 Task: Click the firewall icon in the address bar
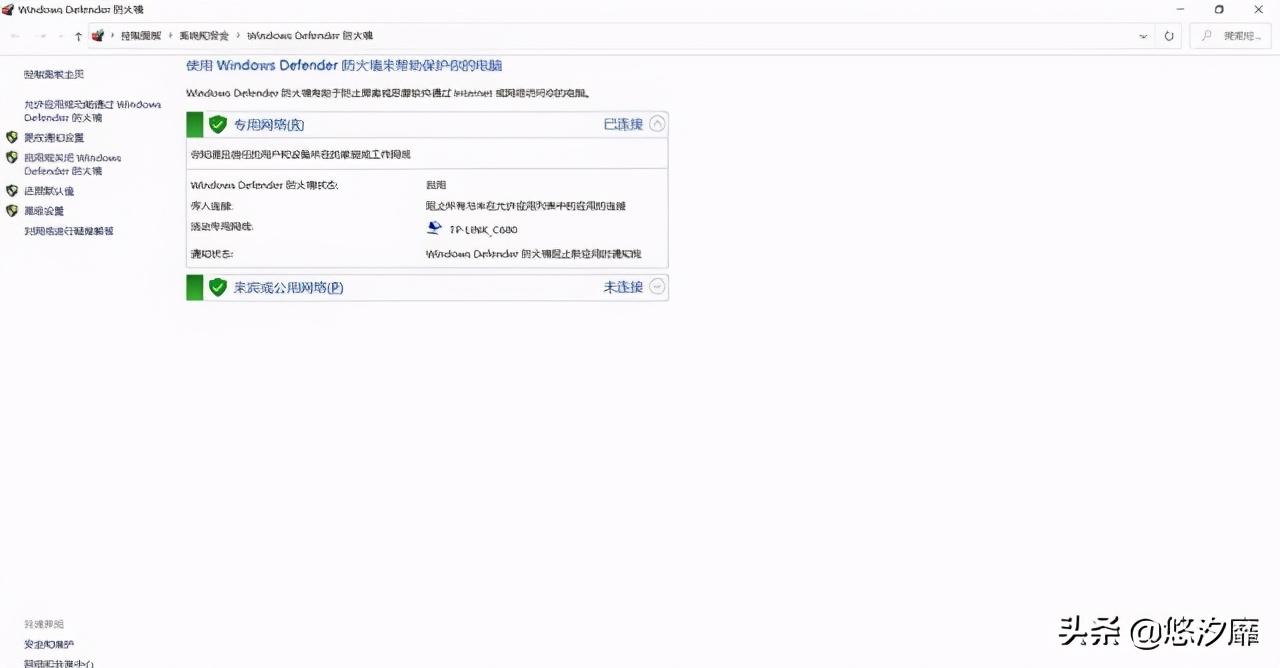98,36
